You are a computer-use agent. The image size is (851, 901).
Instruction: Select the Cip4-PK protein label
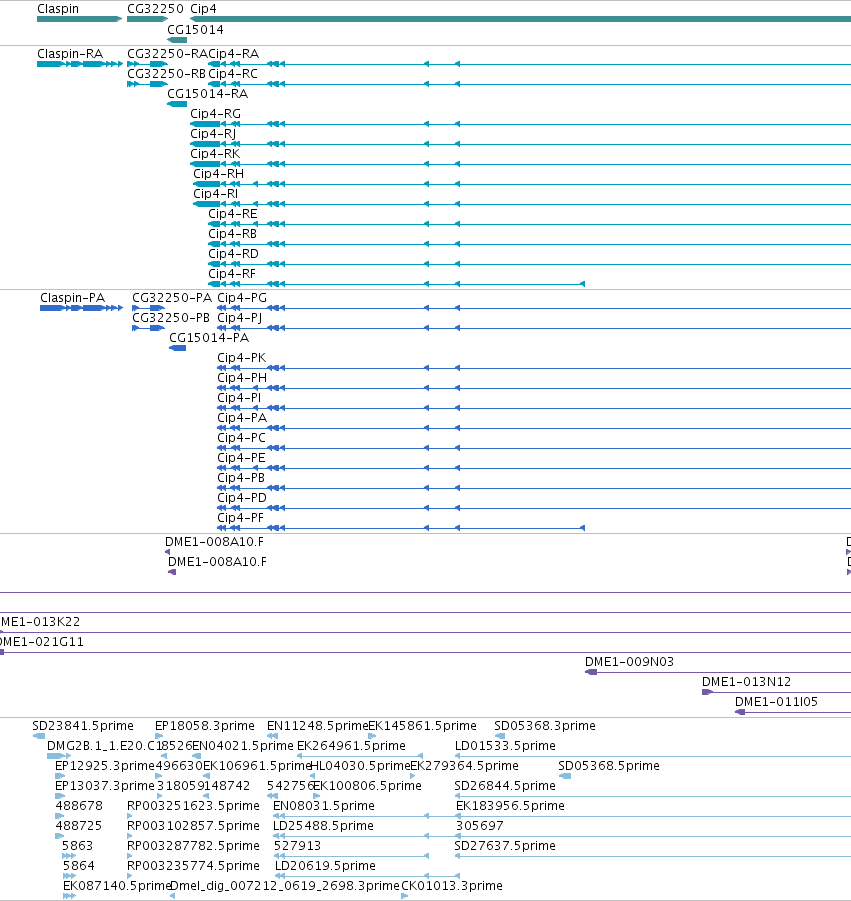pyautogui.click(x=241, y=358)
